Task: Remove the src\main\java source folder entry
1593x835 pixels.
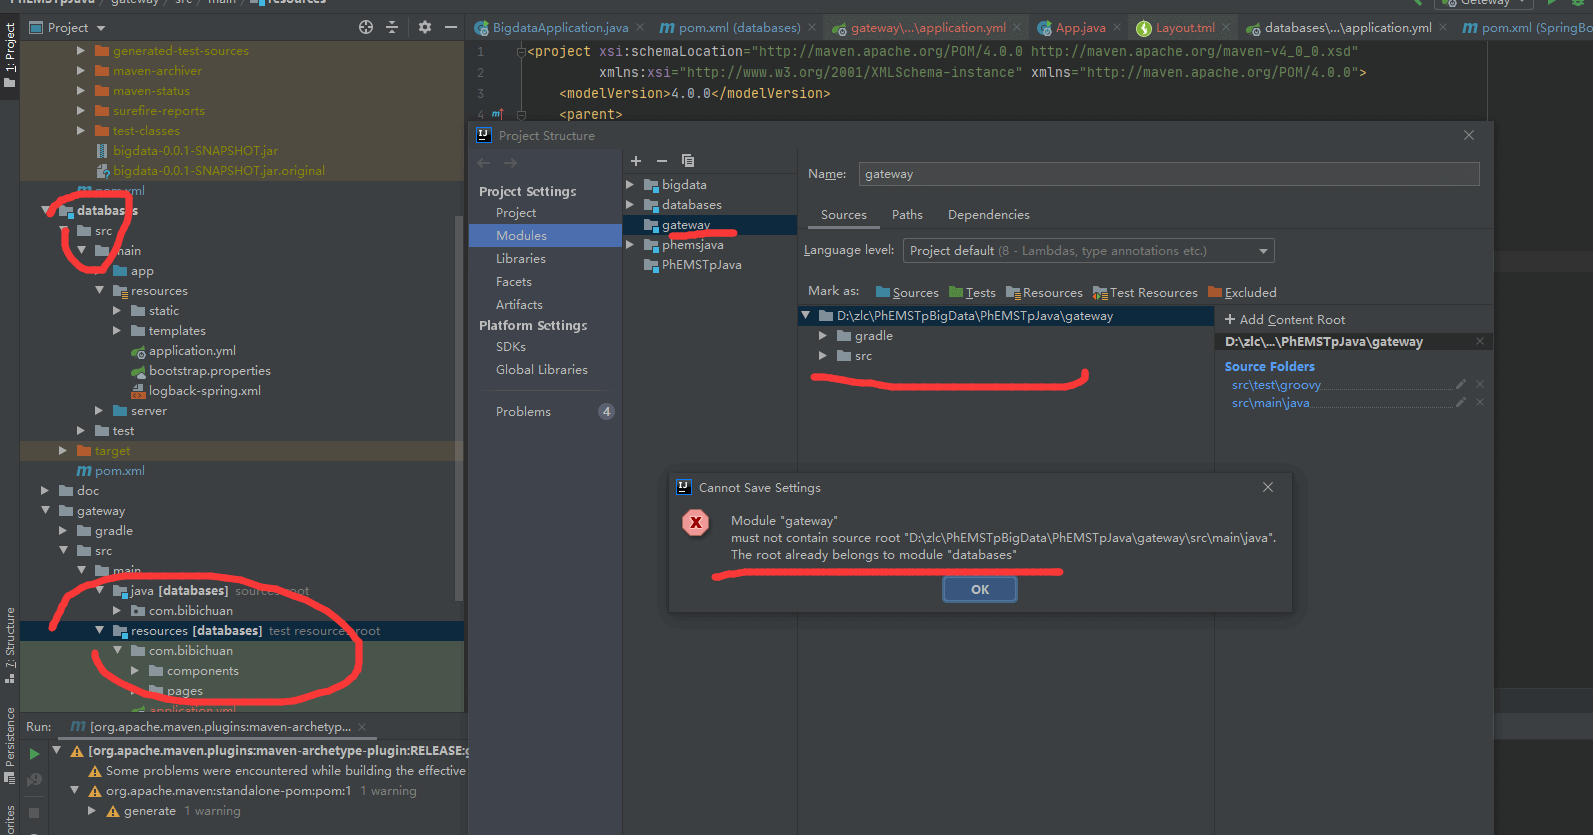Action: [x=1480, y=402]
